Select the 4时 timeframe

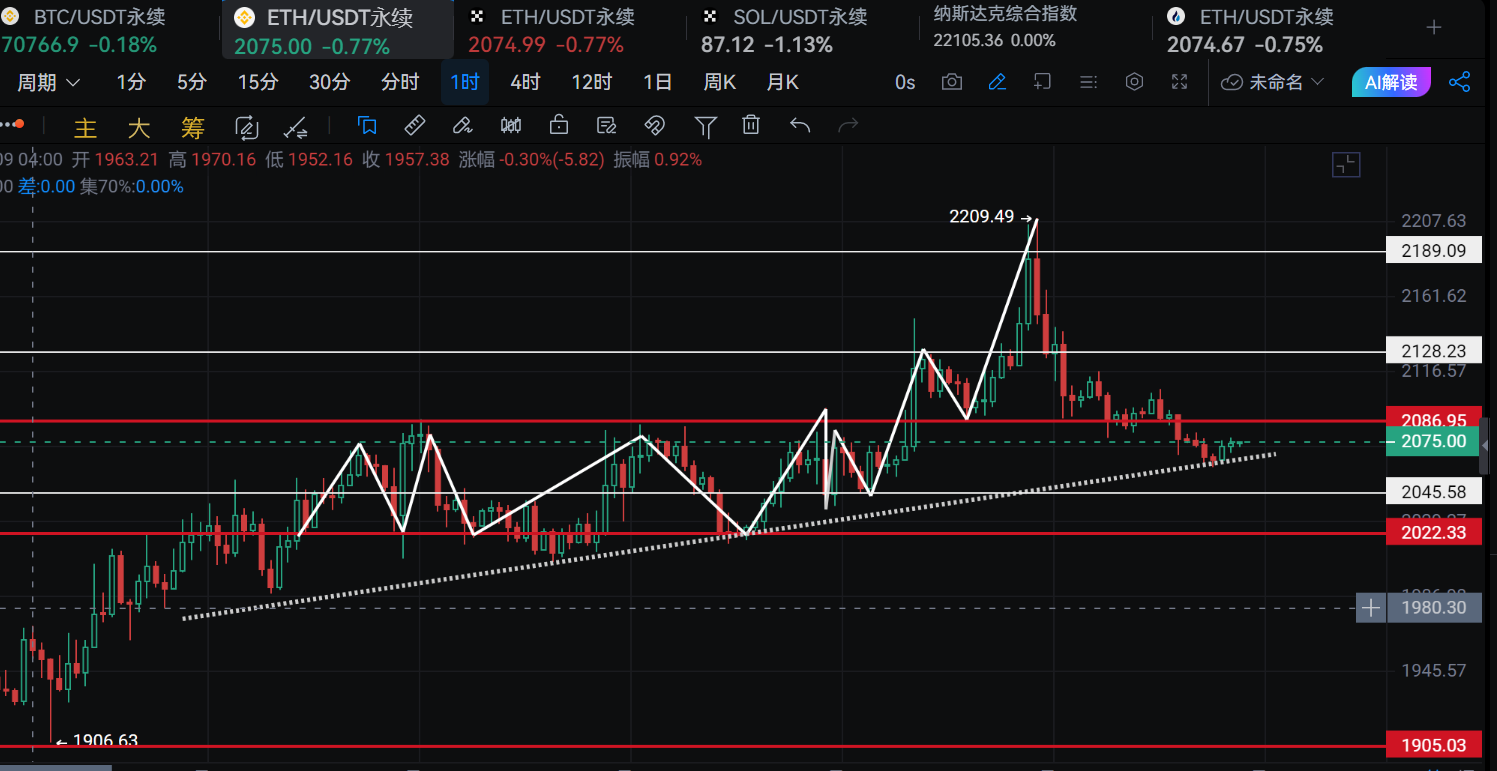coord(525,82)
